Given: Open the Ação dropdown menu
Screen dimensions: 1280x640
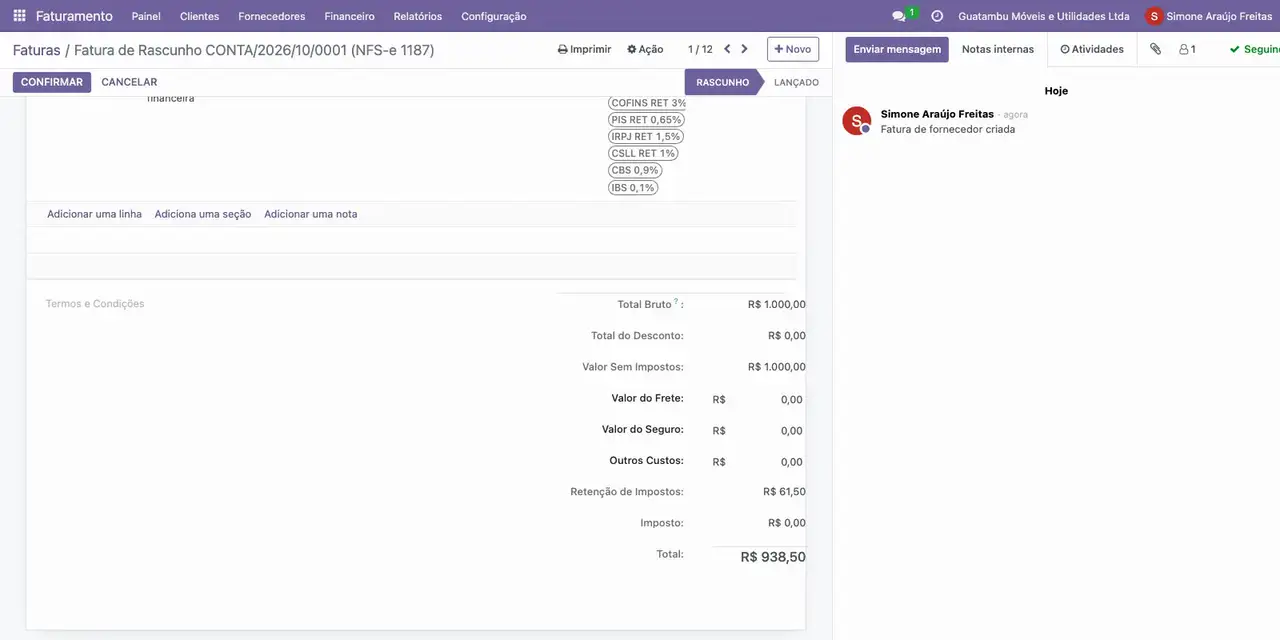Looking at the screenshot, I should click(645, 49).
